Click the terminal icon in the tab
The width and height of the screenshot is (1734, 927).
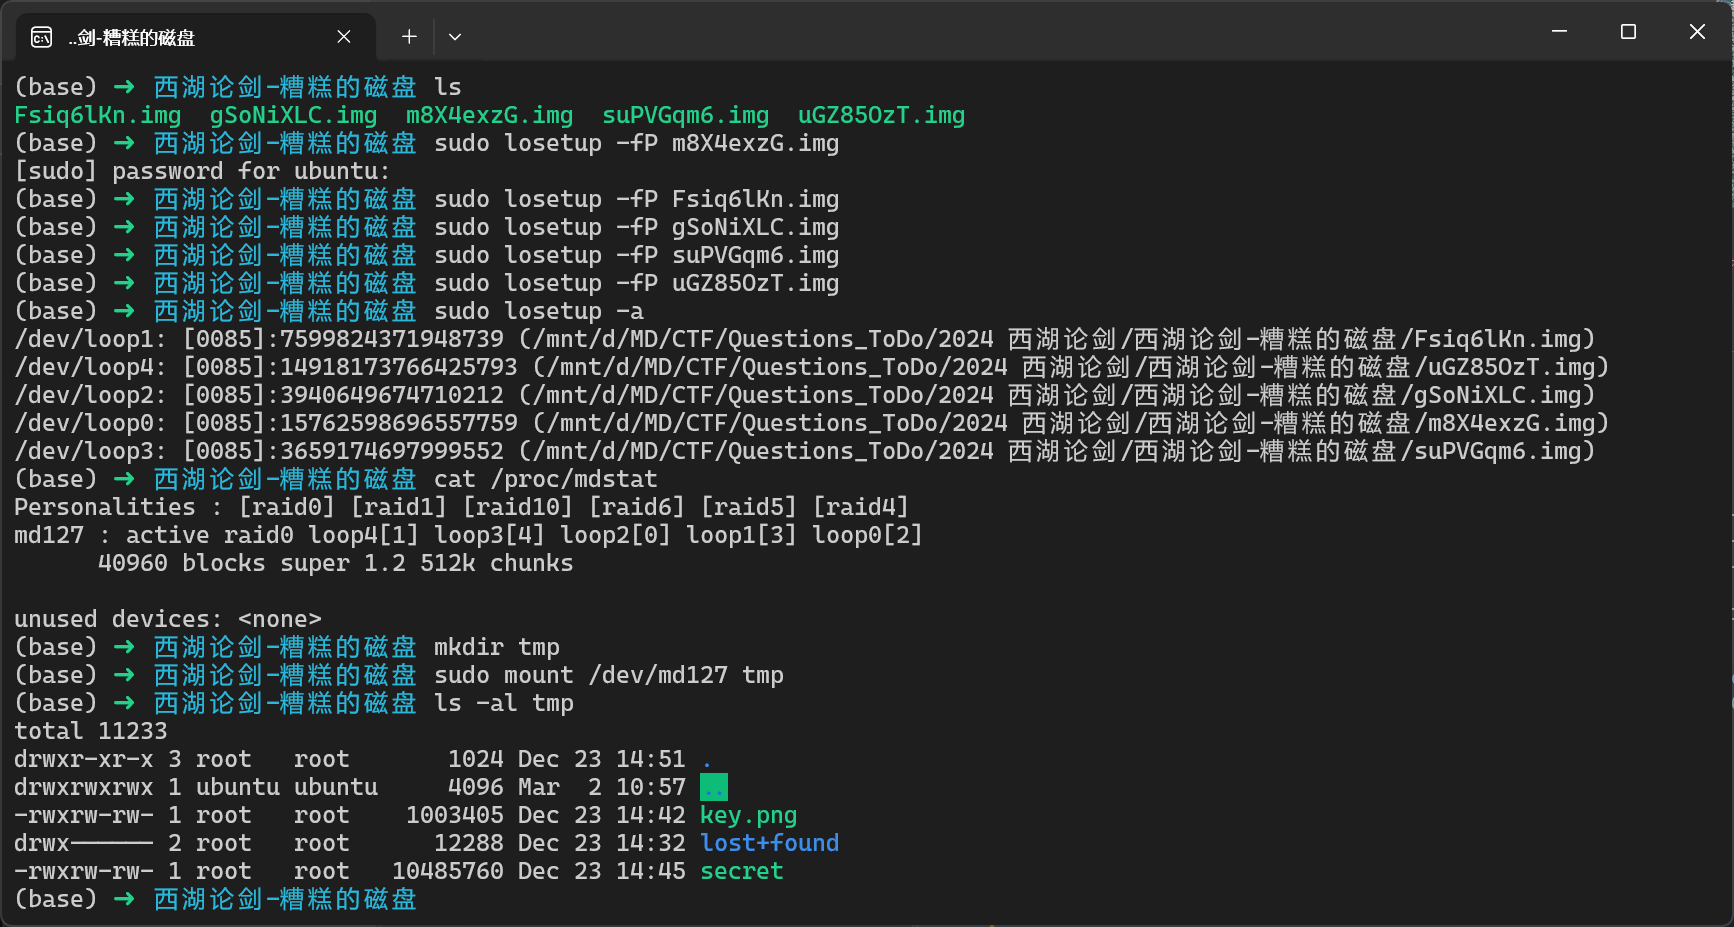pos(41,37)
